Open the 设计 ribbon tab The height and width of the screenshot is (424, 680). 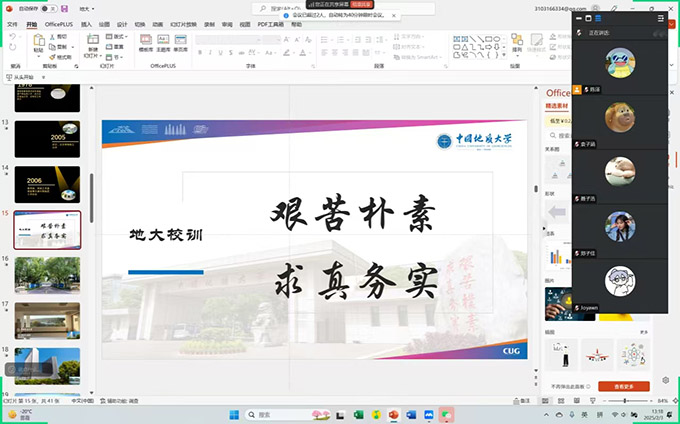(121, 23)
